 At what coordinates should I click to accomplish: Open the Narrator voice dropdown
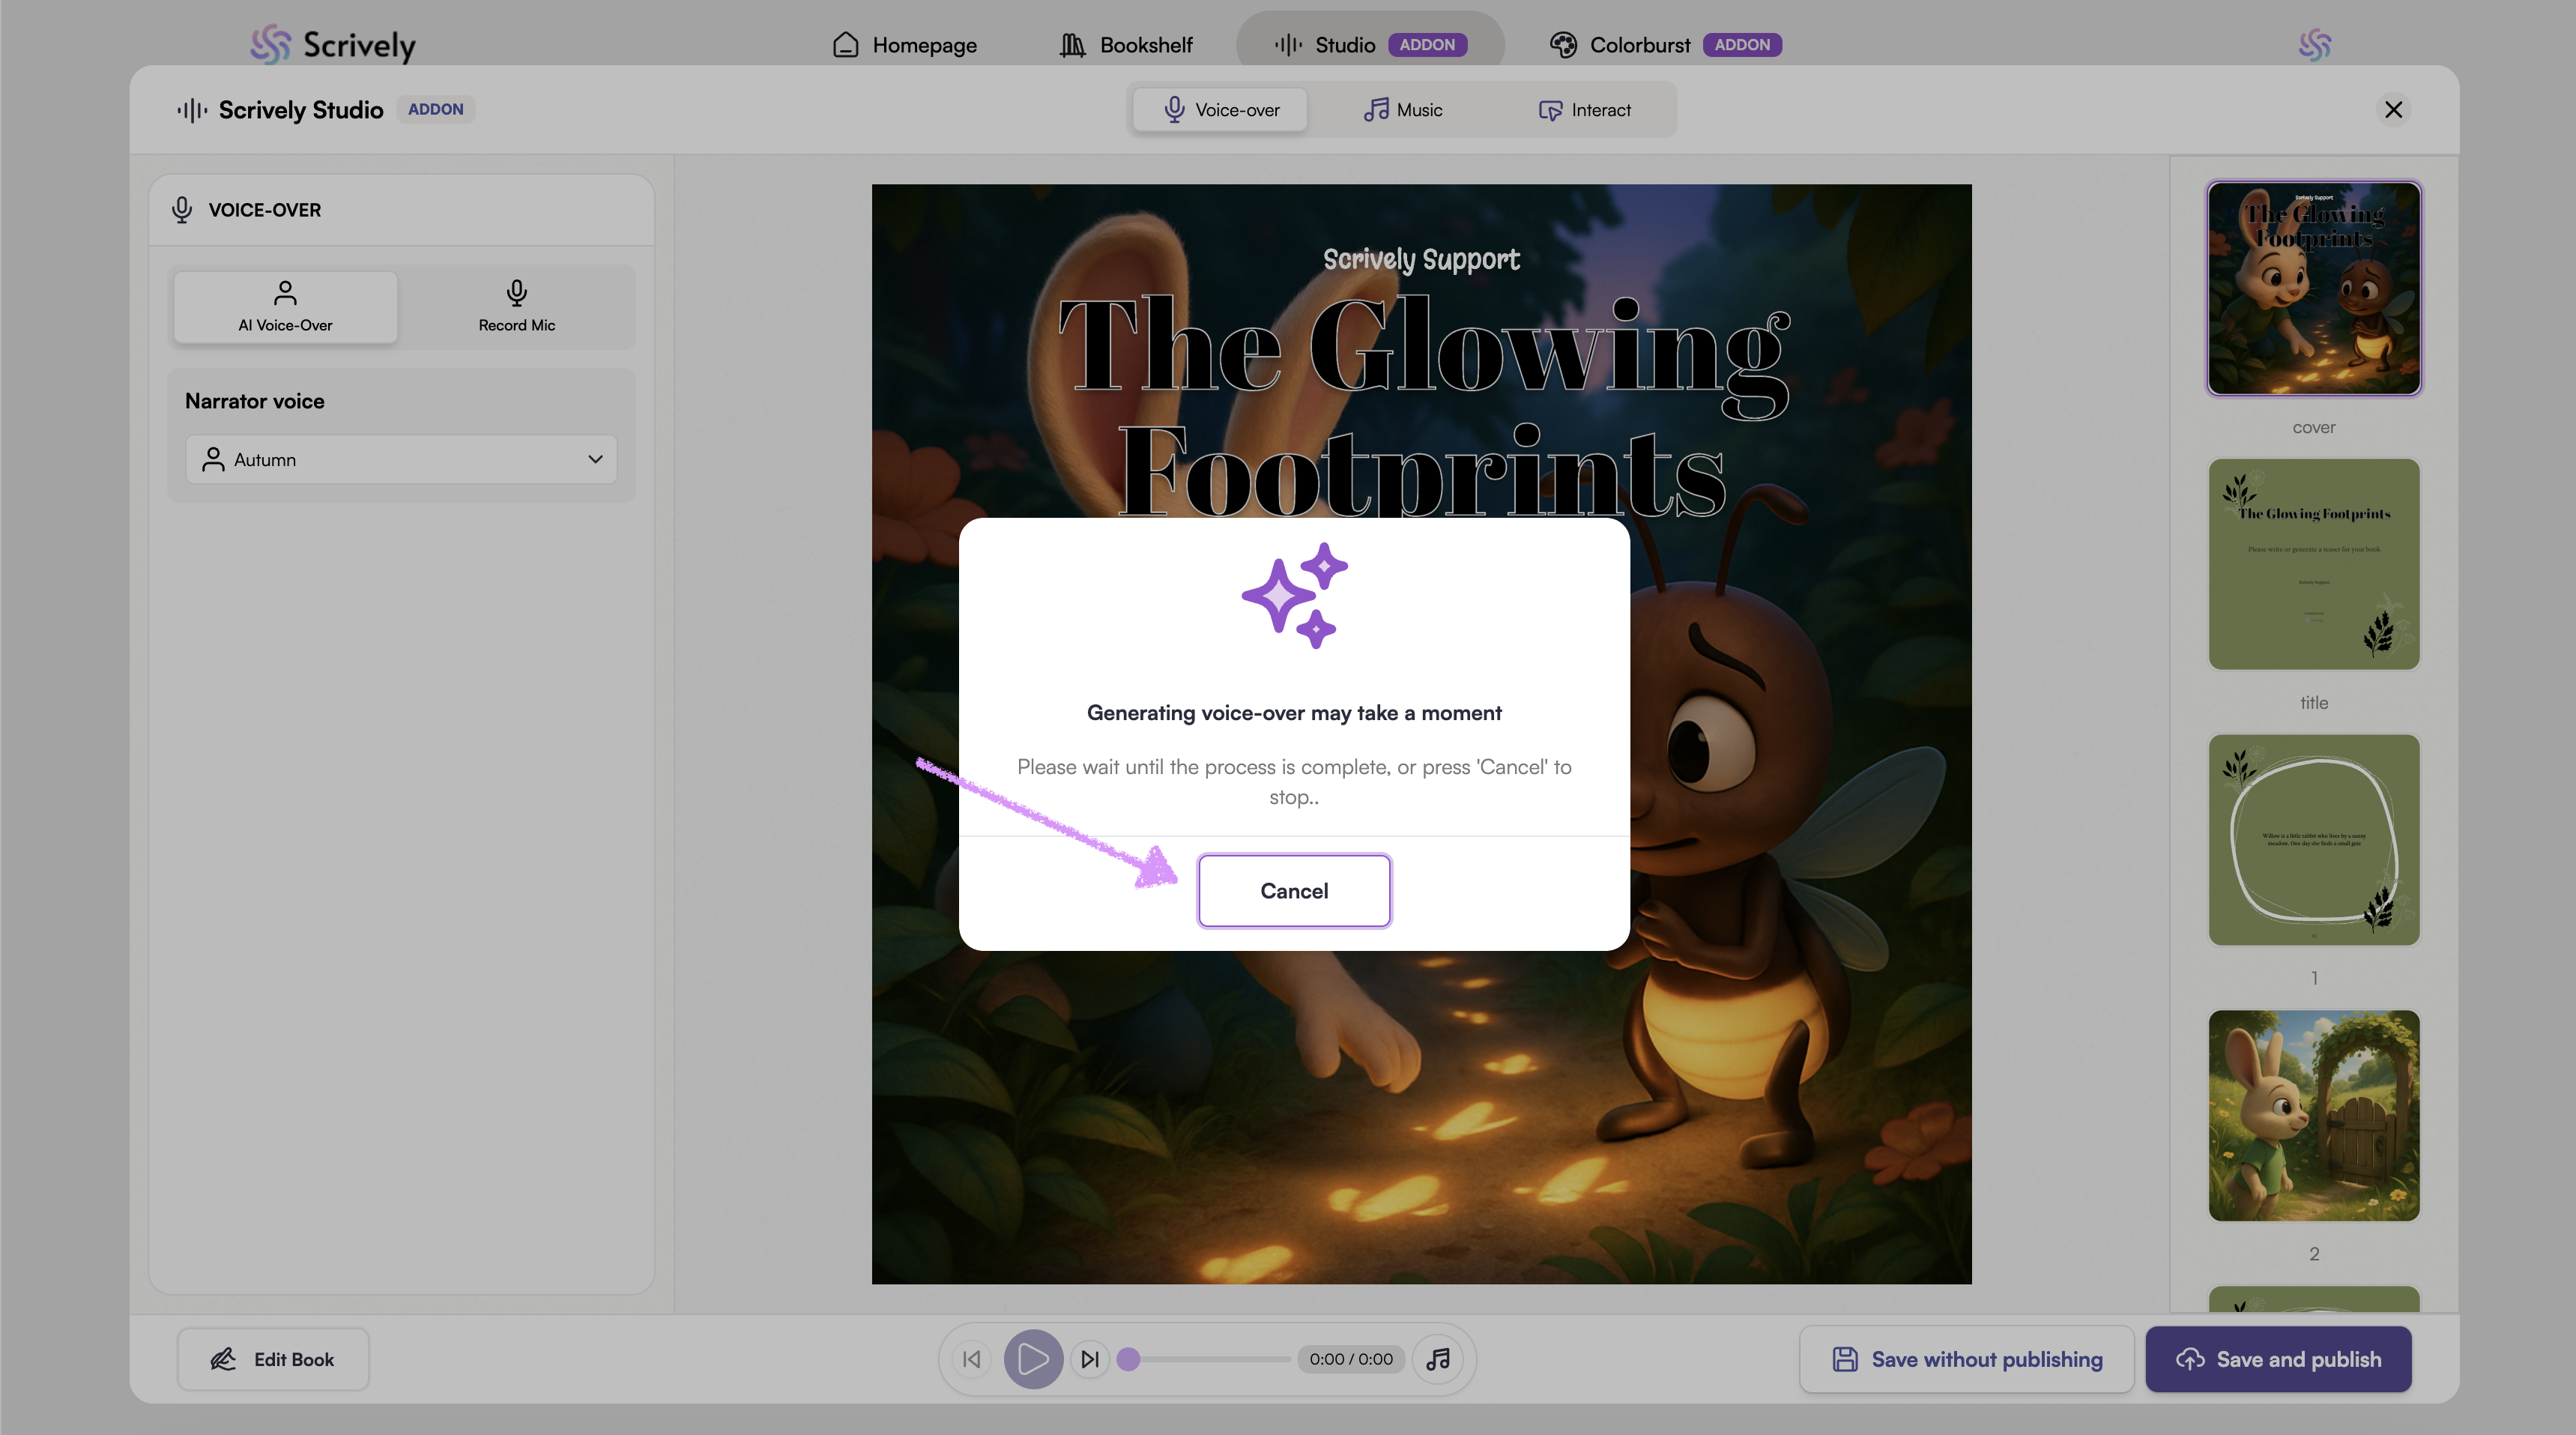(401, 460)
